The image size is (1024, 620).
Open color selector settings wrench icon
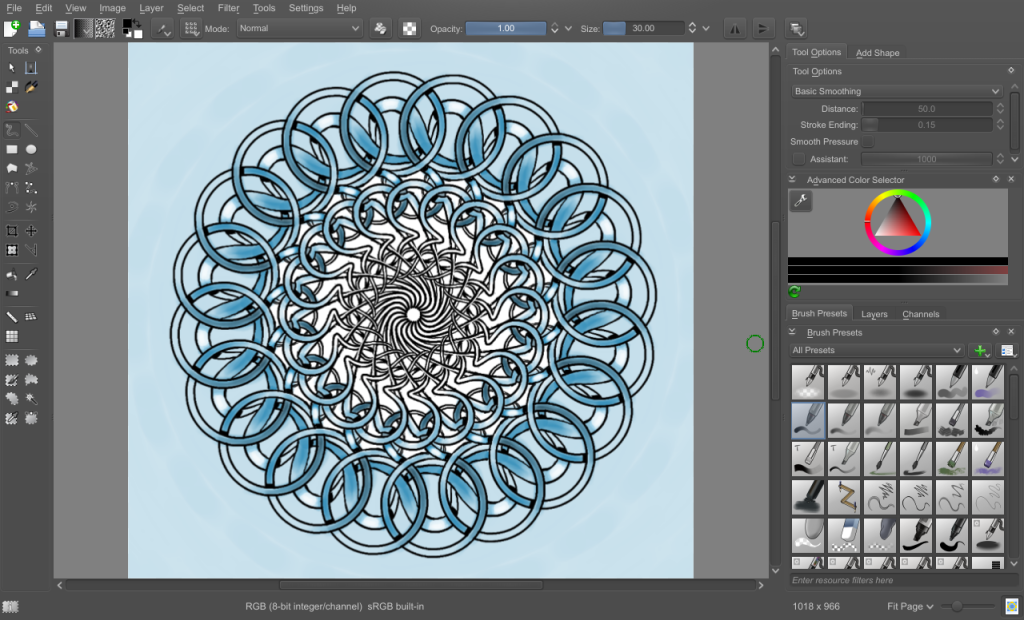pos(800,201)
